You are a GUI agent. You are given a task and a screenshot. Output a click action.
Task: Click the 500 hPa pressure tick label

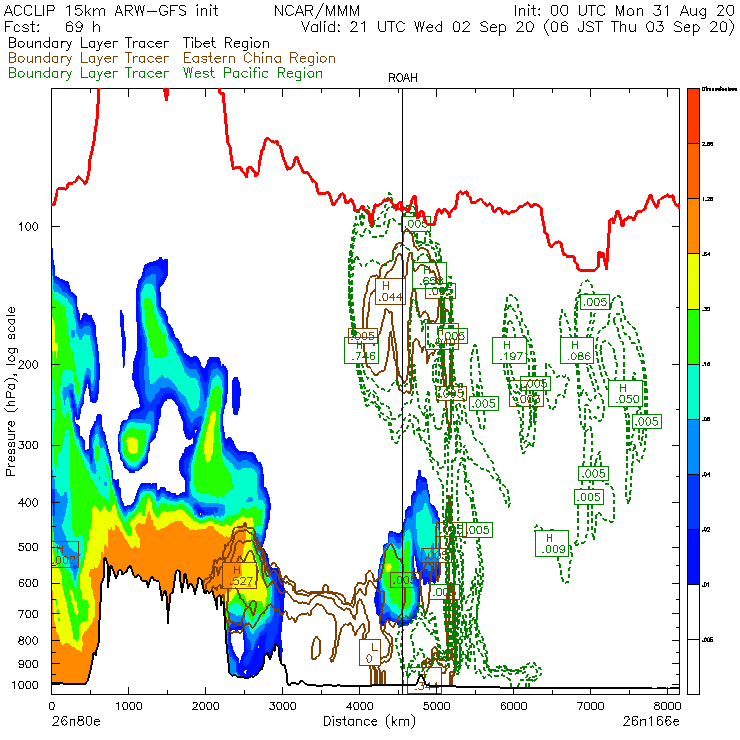[28, 547]
